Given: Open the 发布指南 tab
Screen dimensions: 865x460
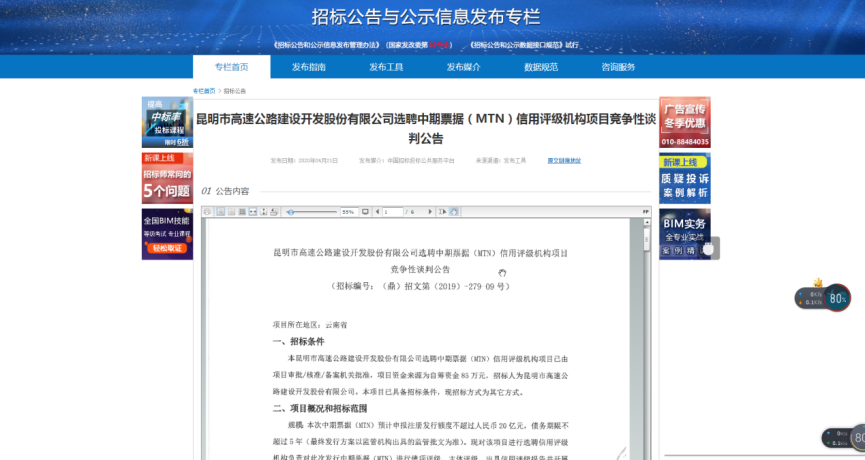Looking at the screenshot, I should 309,67.
